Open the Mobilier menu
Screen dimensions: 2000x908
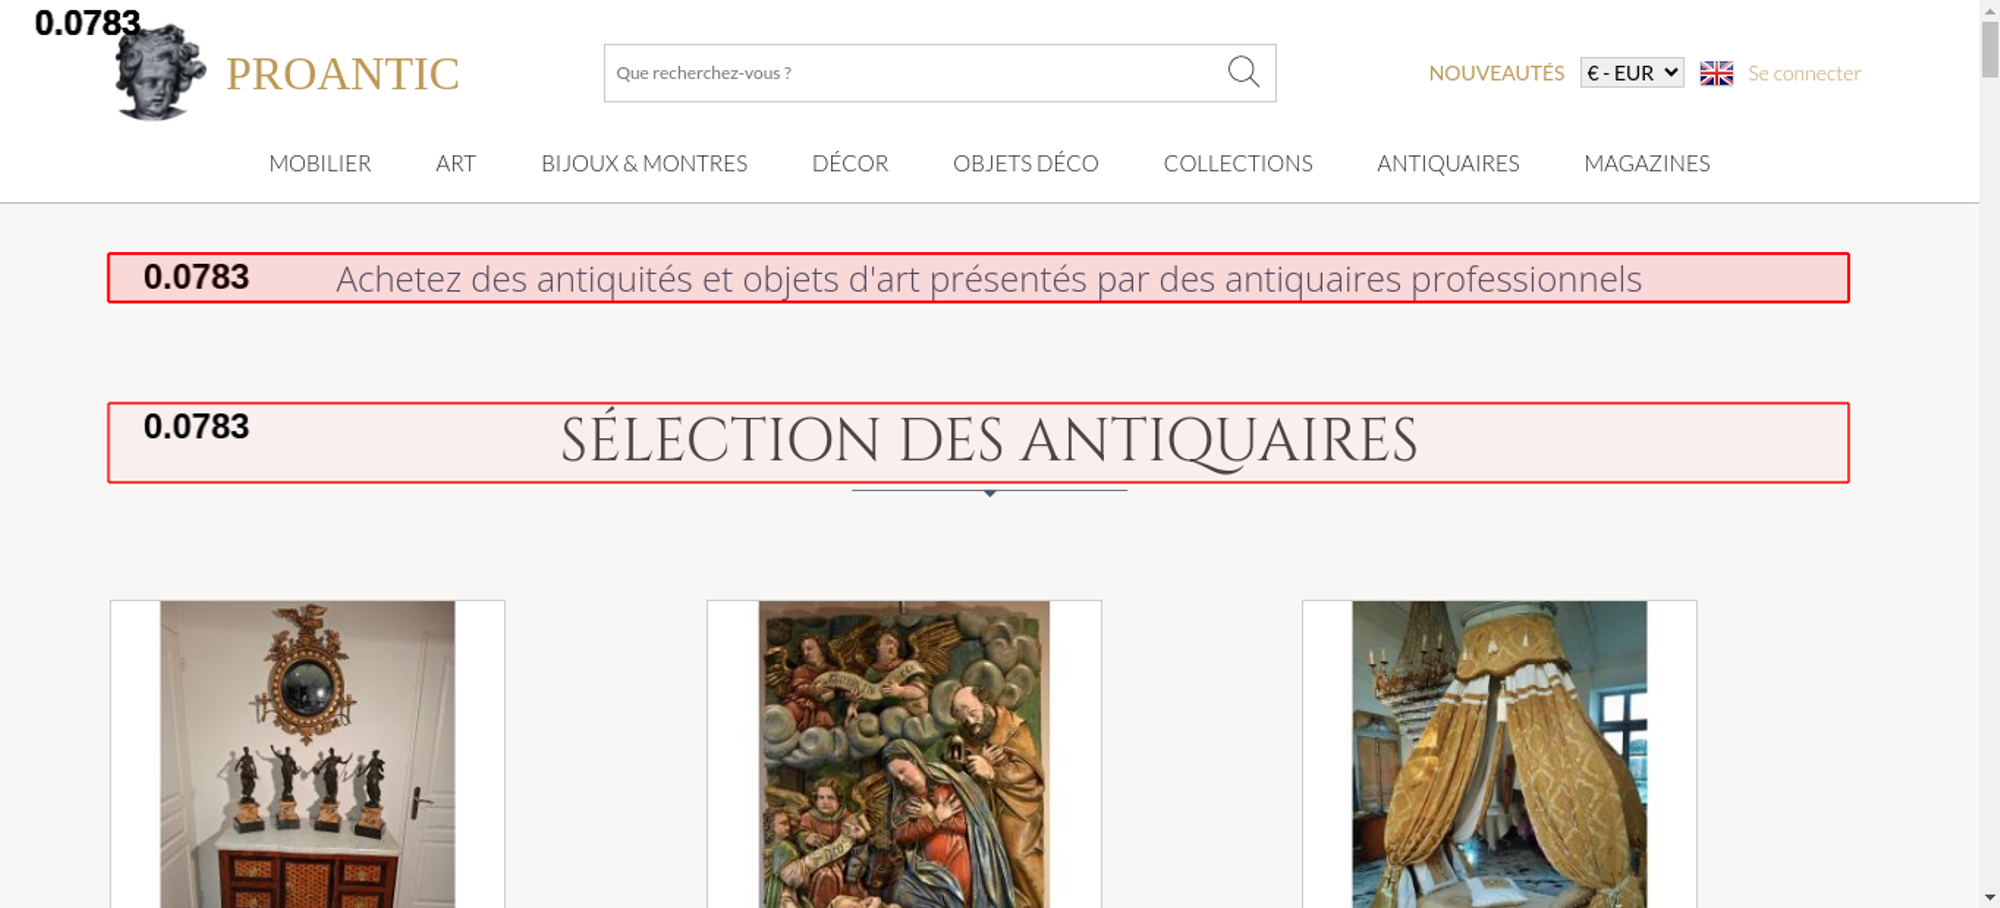tap(320, 163)
